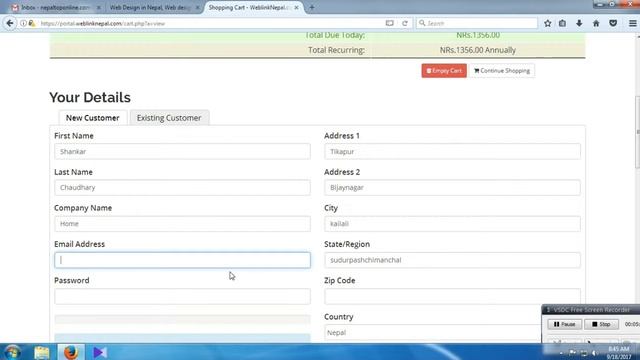Click the State/Region field
The width and height of the screenshot is (640, 360).
(x=452, y=260)
